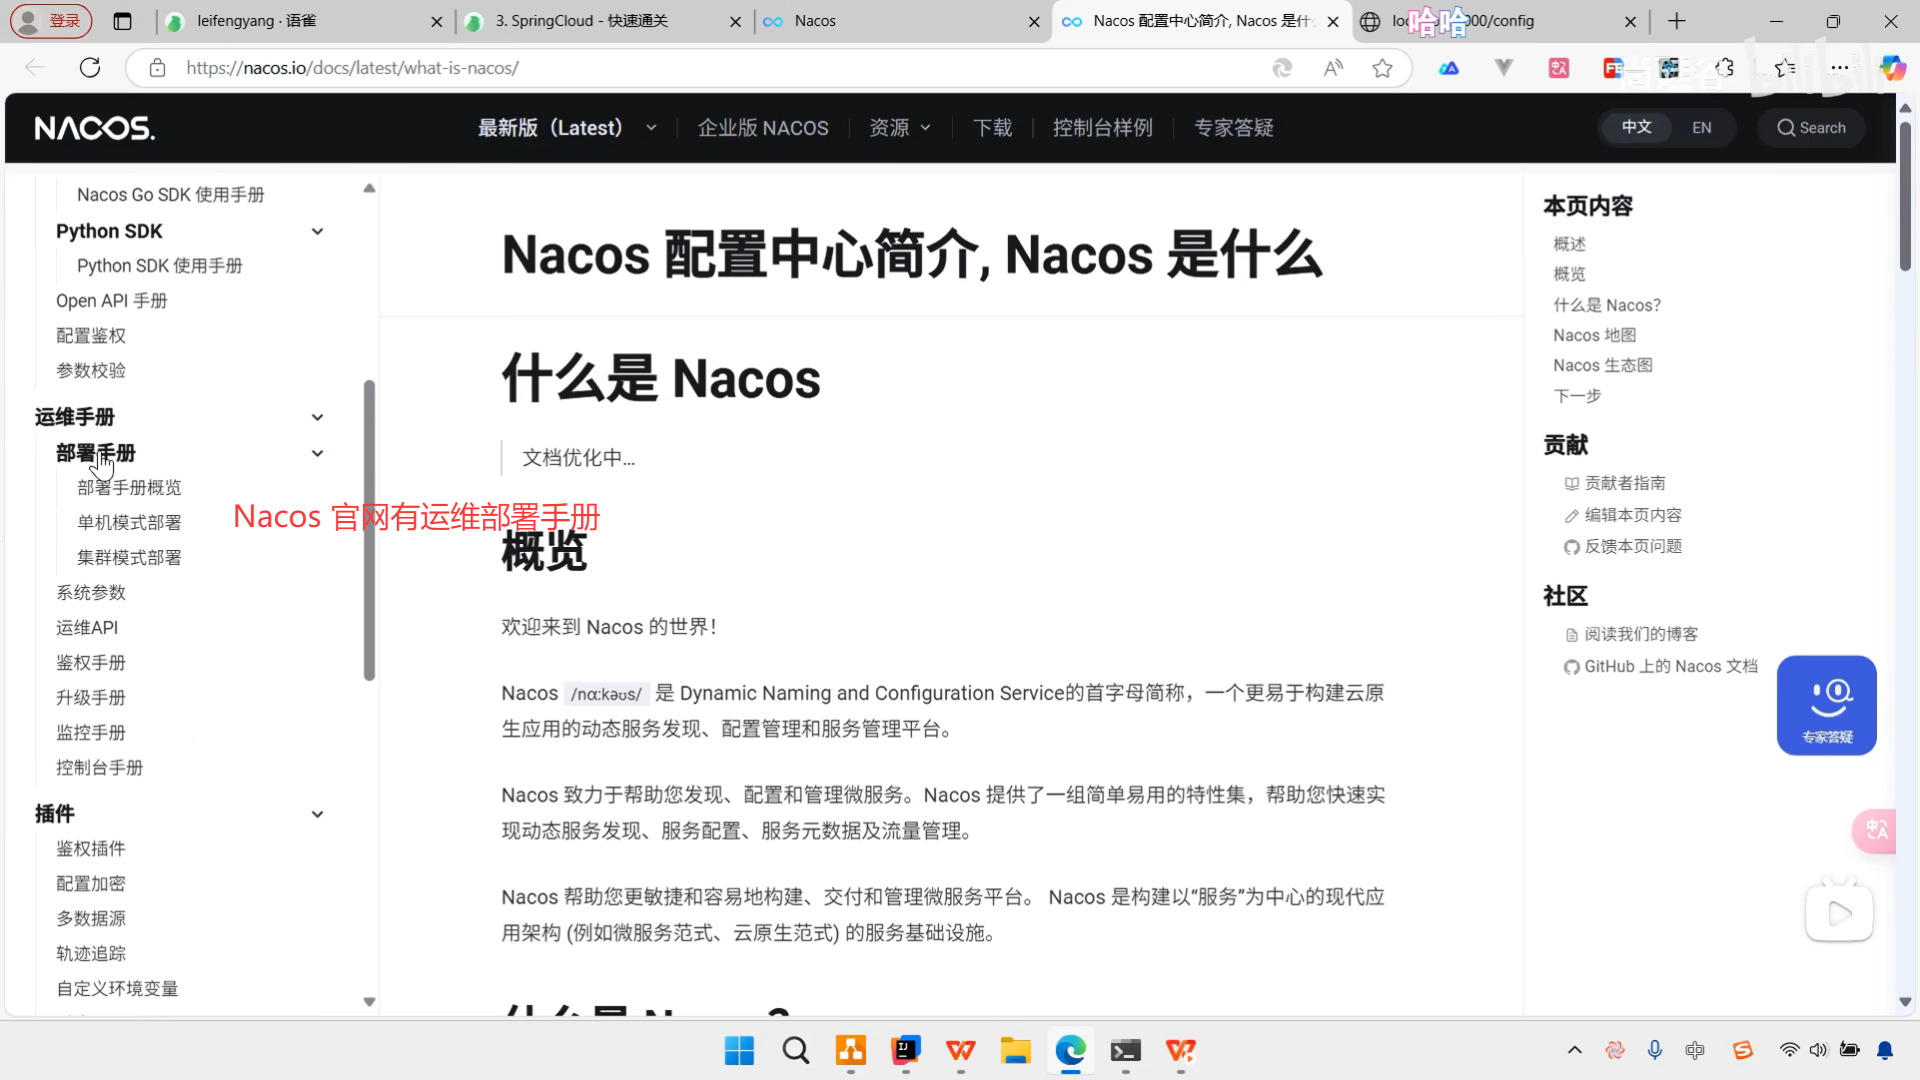
Task: Click the 编辑本页内容 link
Action: [x=1632, y=515]
